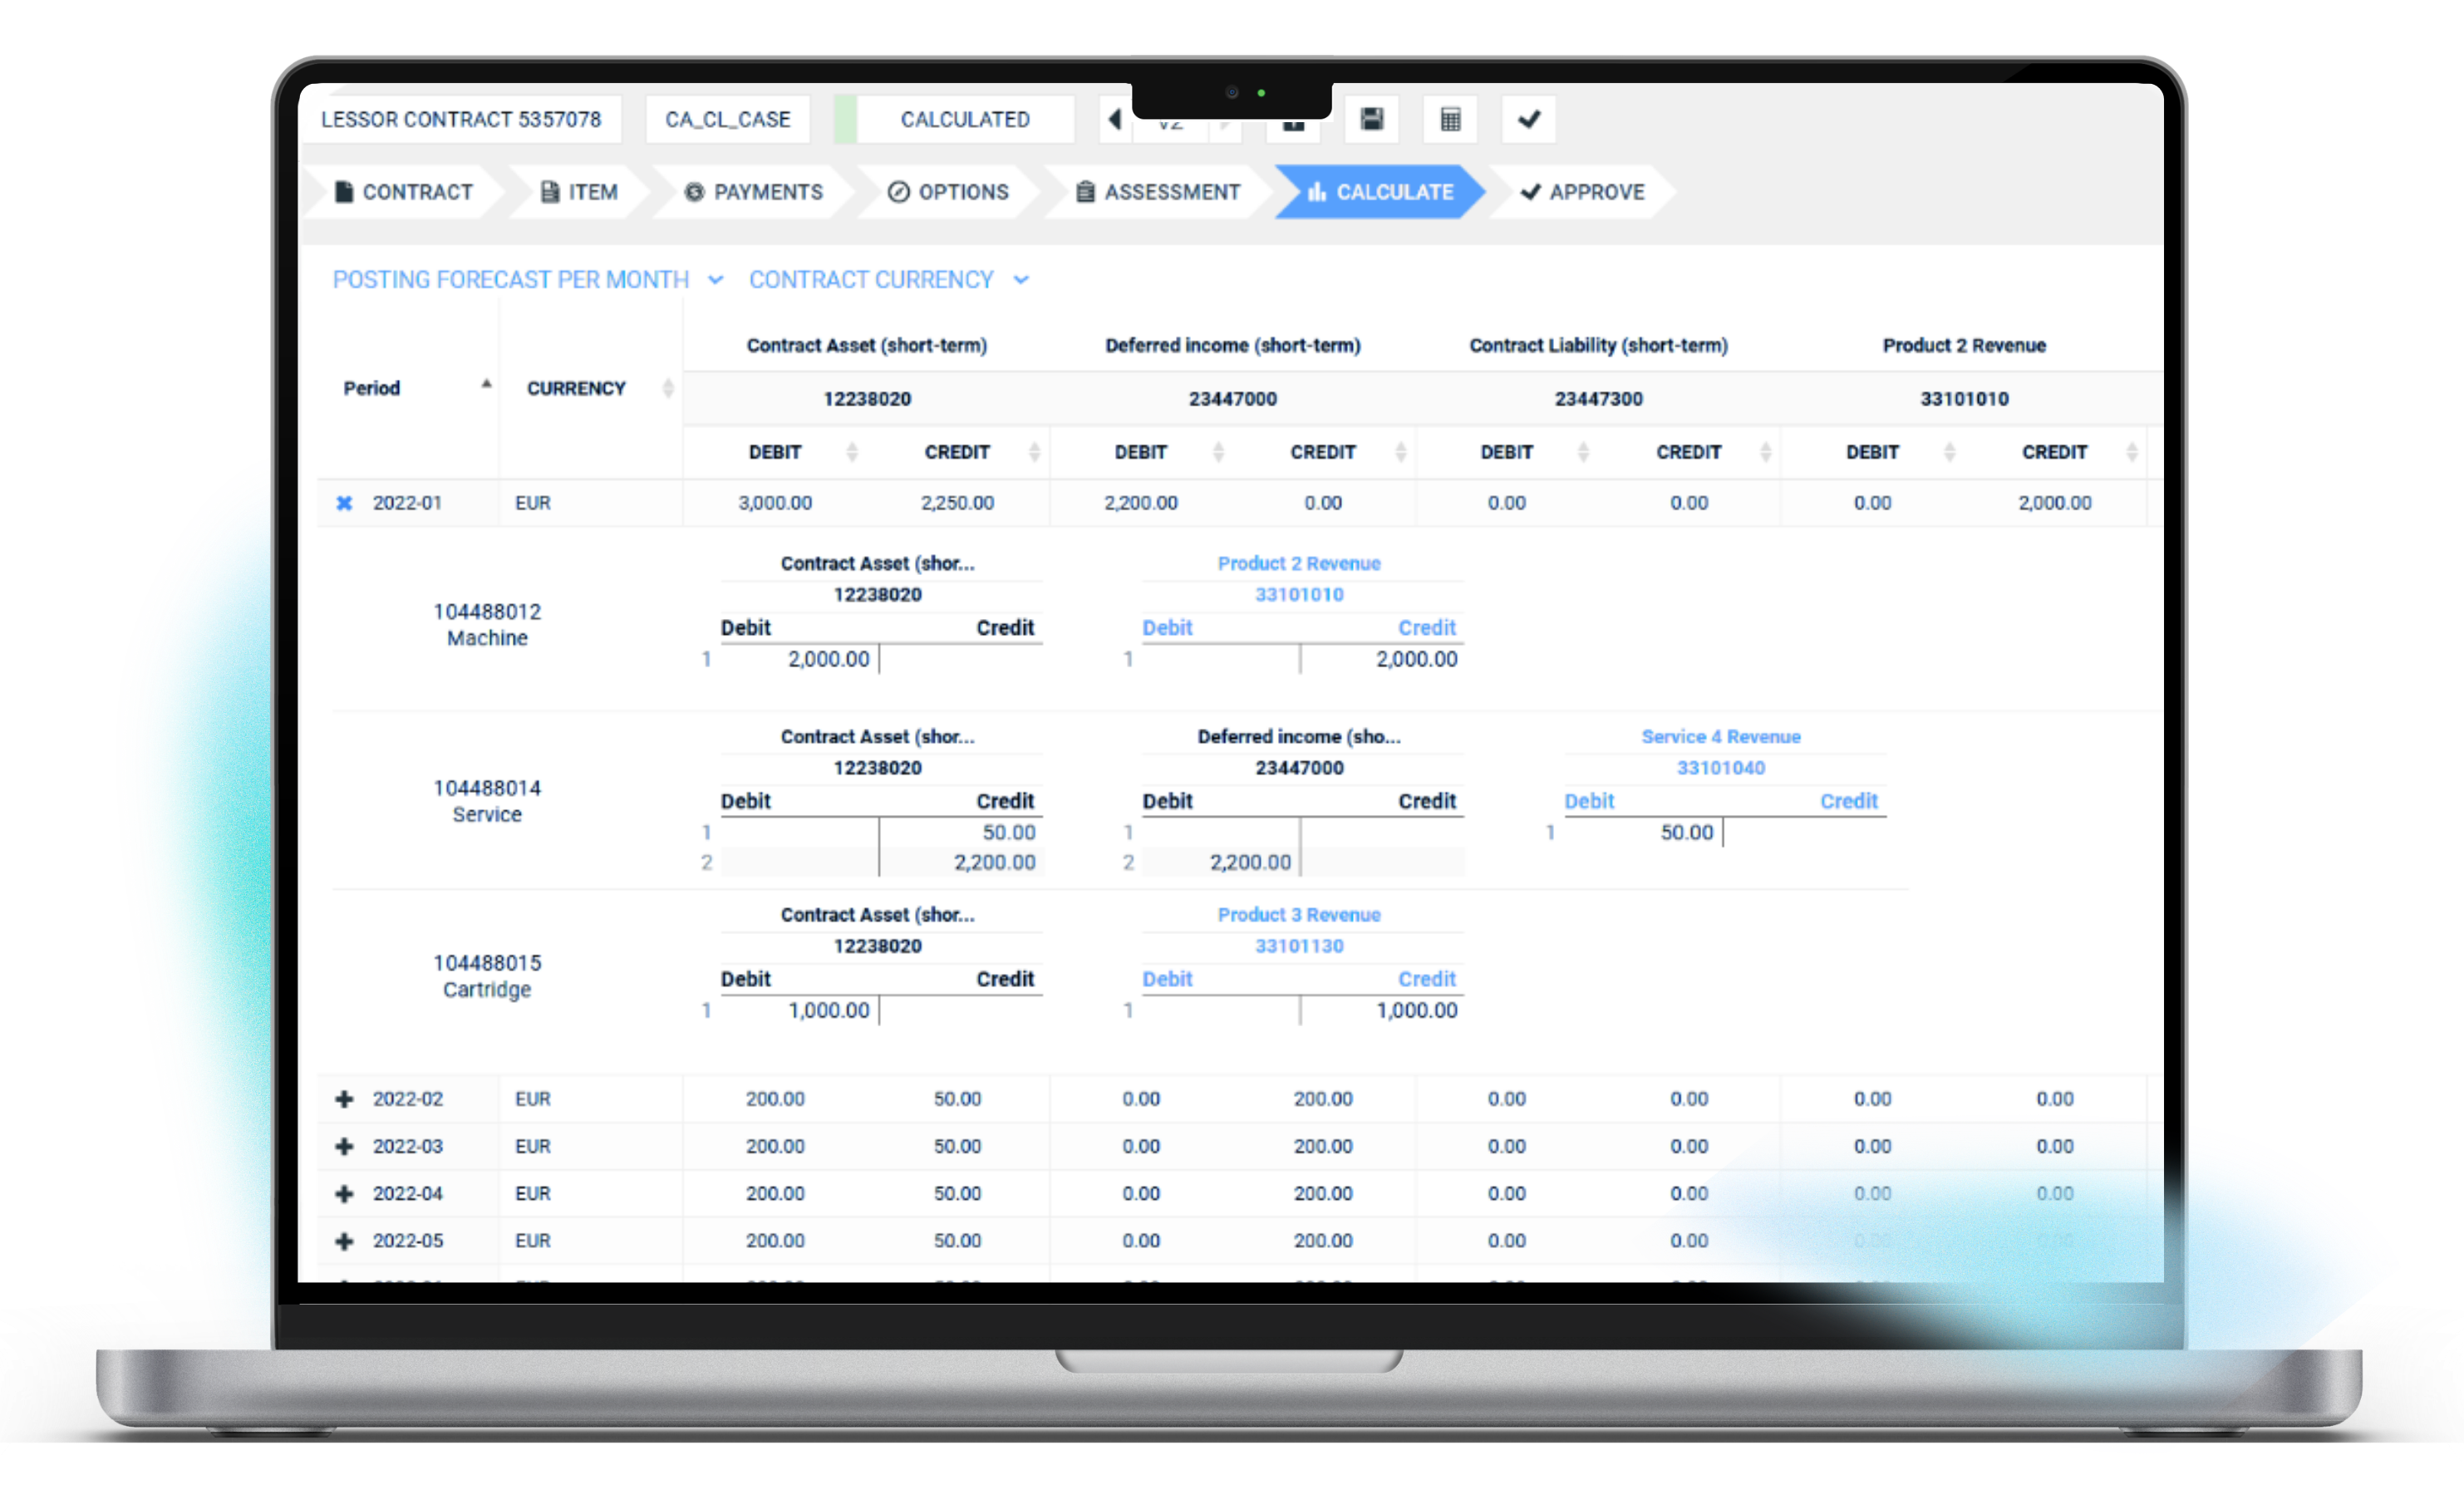Sort Contract Asset DEBIT column
2464x1509 pixels.
pos(852,452)
